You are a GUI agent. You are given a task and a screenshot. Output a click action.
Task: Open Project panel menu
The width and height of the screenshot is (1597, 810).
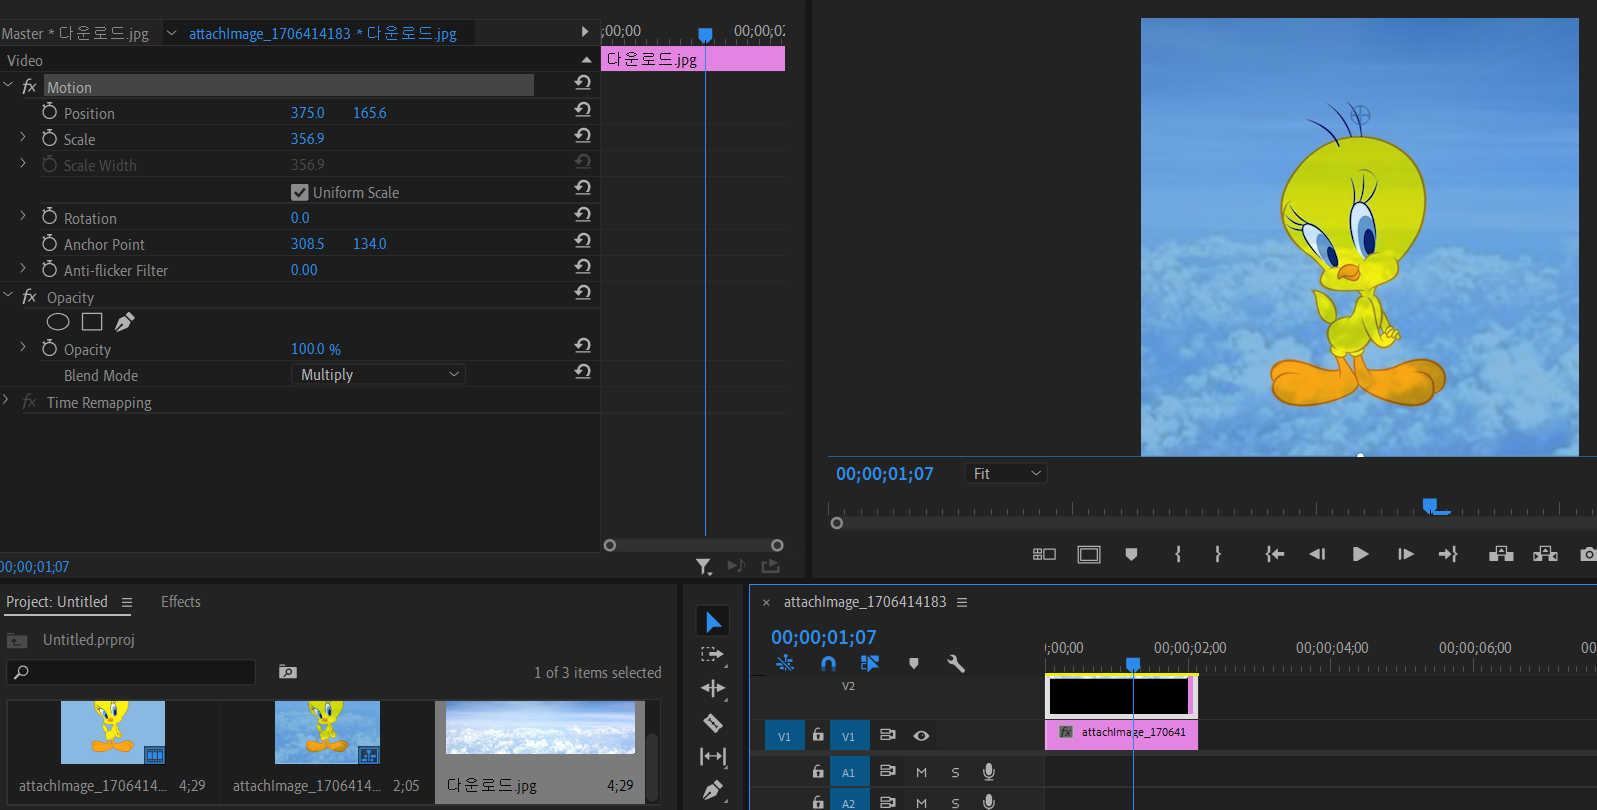(x=127, y=603)
